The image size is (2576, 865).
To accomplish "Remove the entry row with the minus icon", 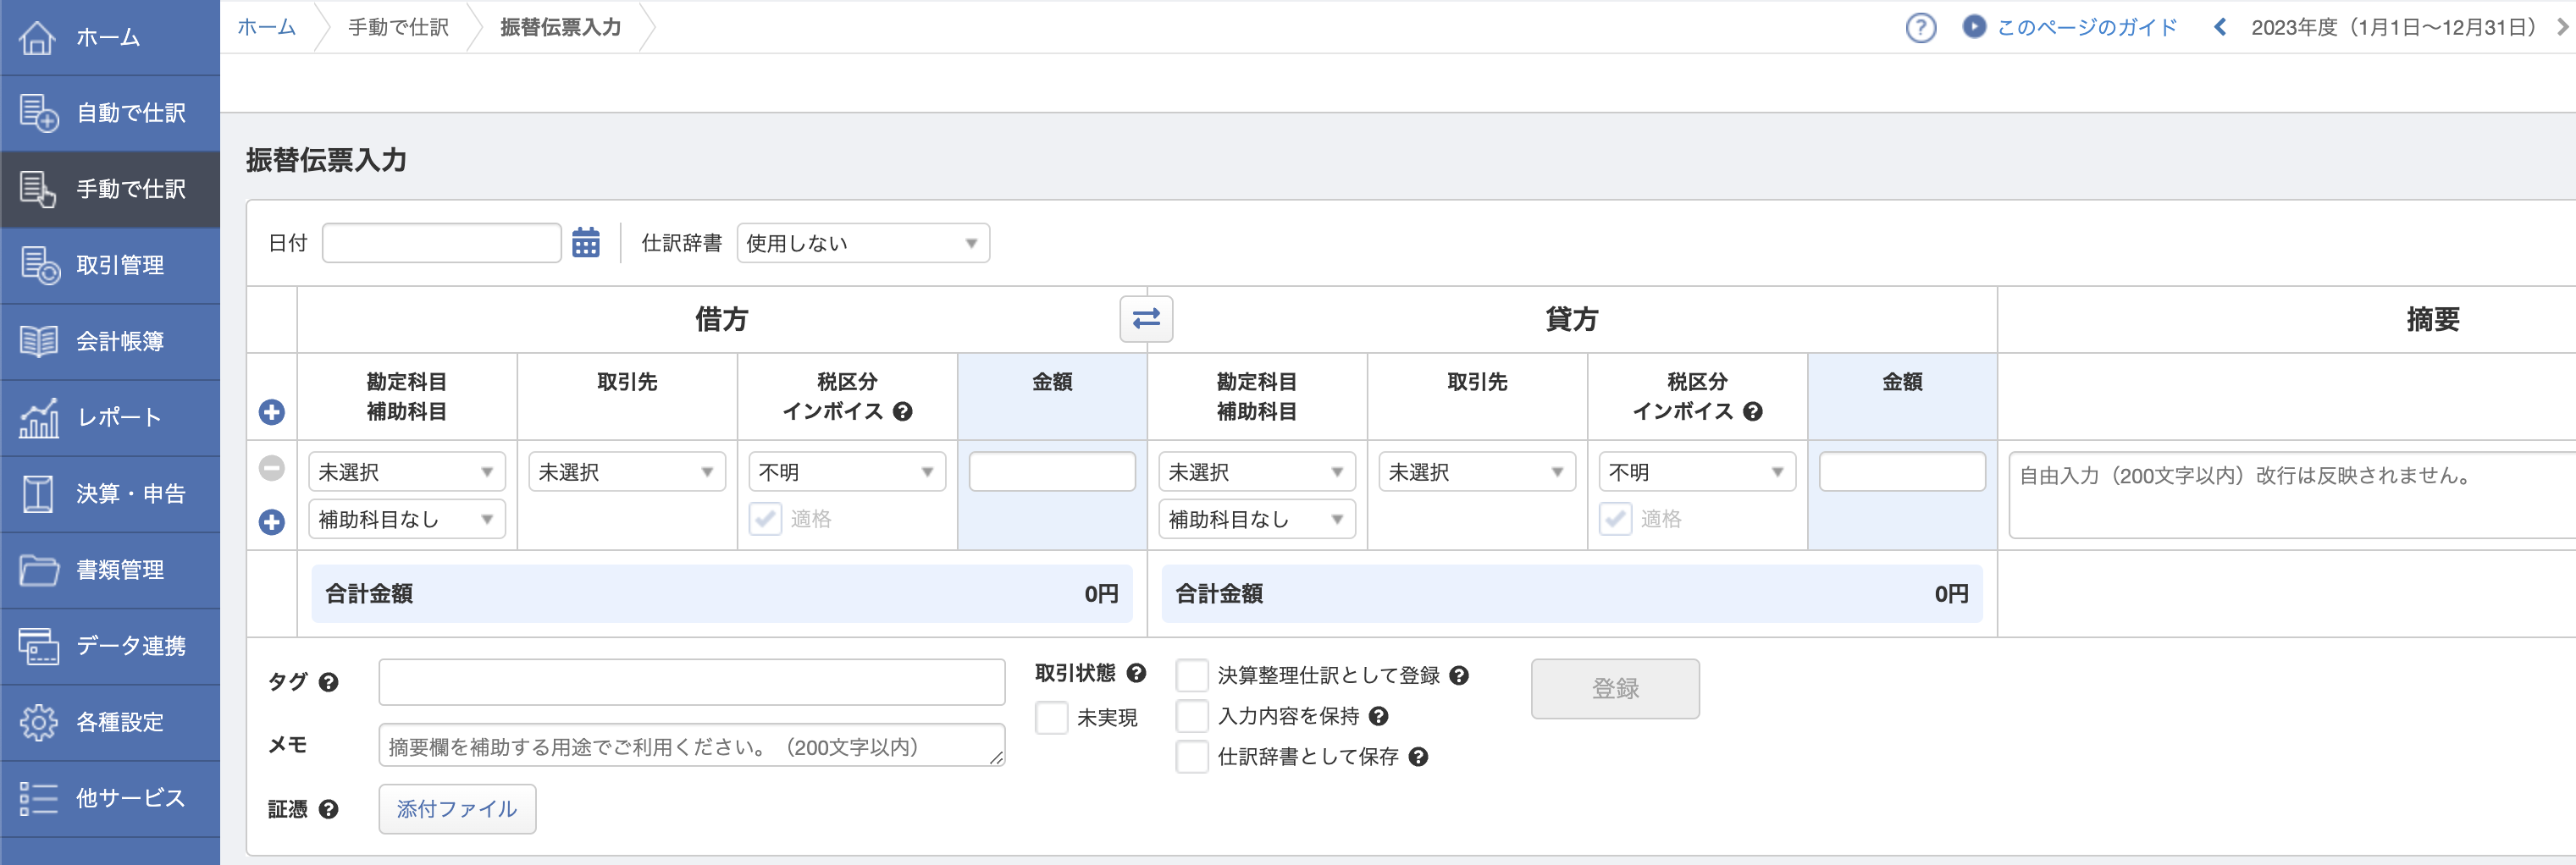I will (271, 468).
